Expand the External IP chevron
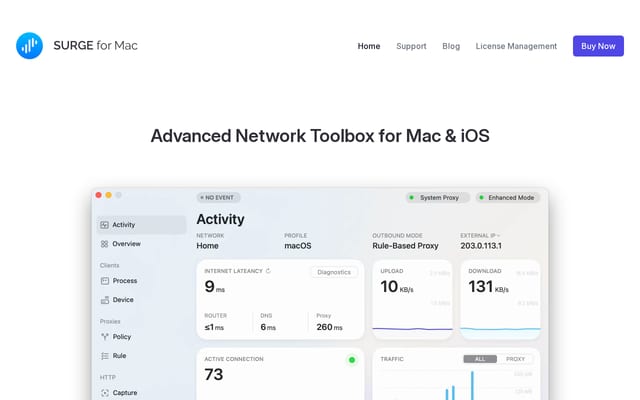Viewport: 640px width, 400px height. tap(499, 236)
